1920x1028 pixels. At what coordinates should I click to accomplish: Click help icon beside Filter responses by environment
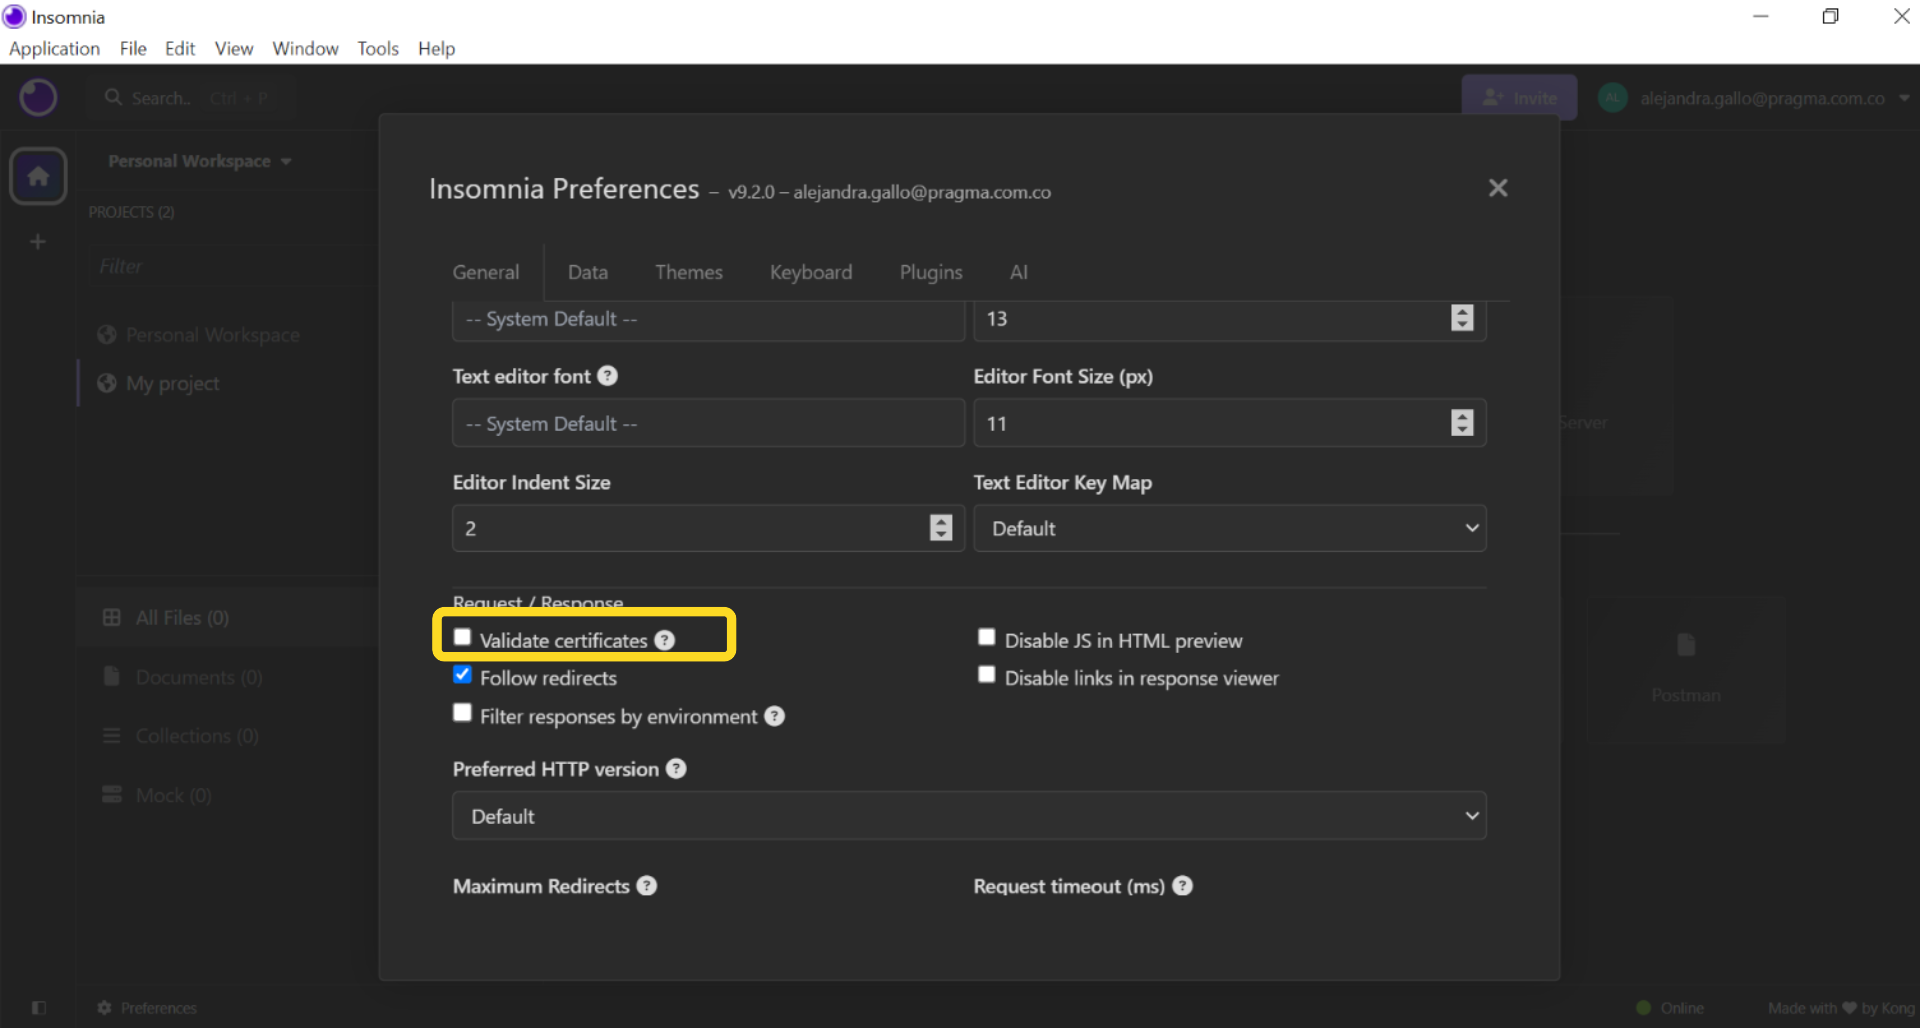[x=774, y=716]
